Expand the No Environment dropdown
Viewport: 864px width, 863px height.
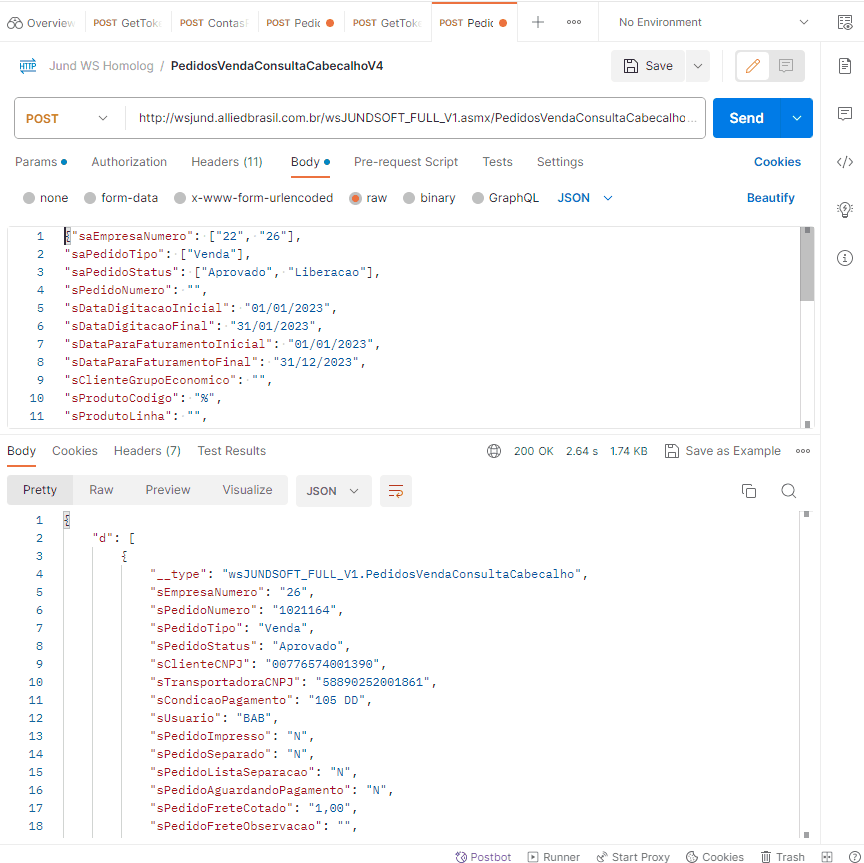point(713,22)
